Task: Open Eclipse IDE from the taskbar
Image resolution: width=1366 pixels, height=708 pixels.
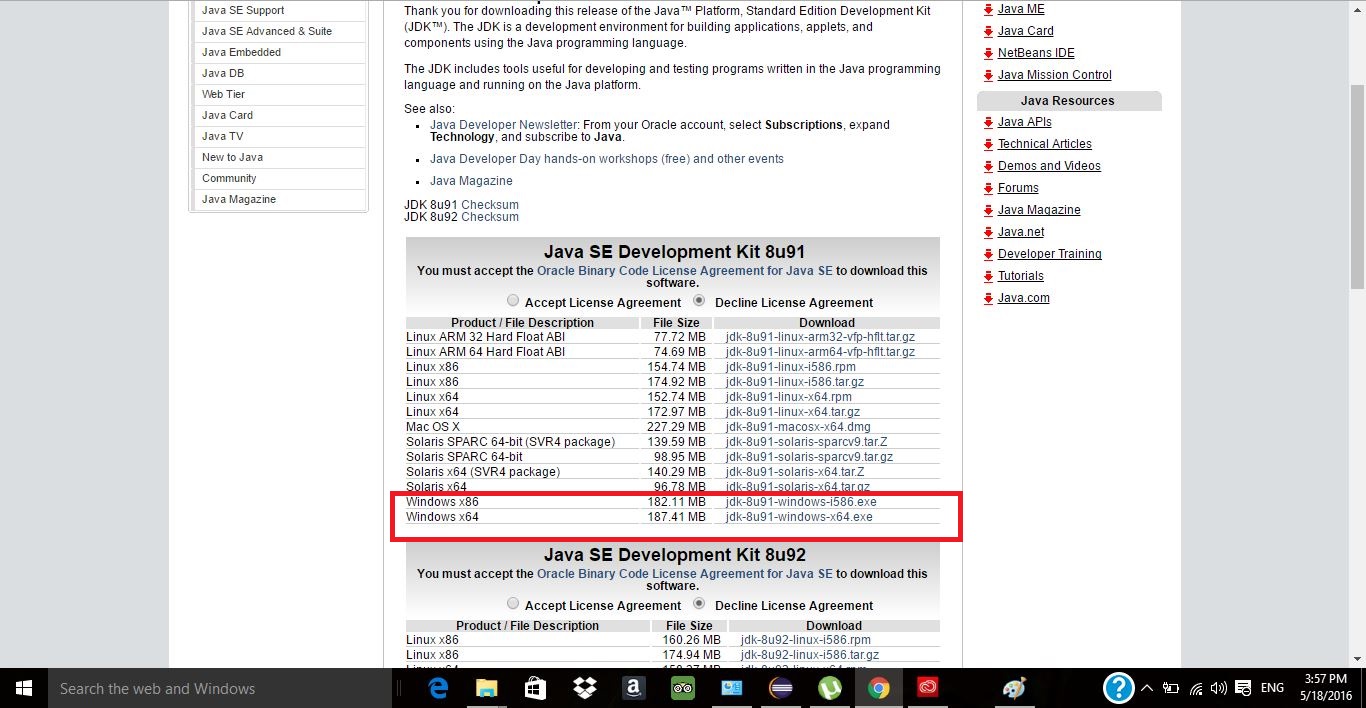Action: (x=780, y=688)
